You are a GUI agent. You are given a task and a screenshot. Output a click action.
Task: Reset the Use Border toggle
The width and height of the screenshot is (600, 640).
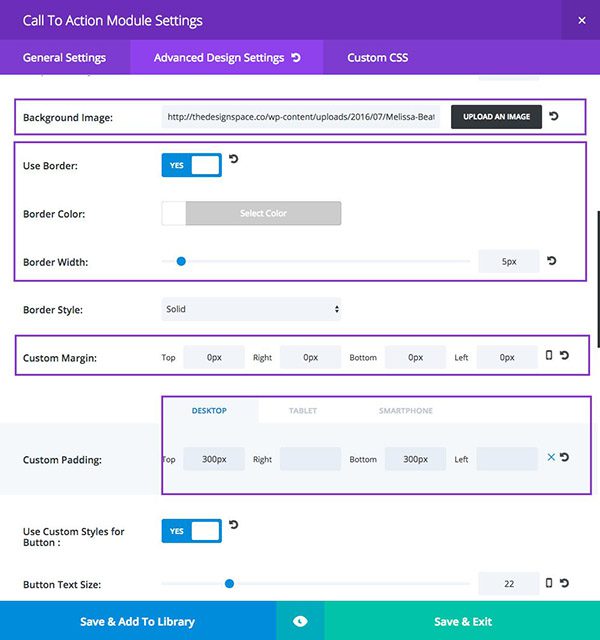233,158
